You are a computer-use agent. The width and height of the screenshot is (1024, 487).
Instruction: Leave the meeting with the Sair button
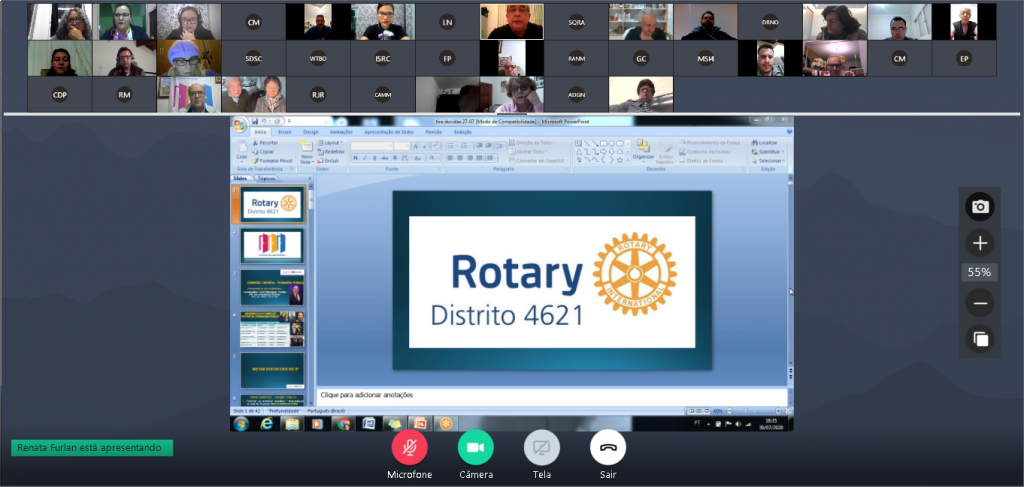607,447
